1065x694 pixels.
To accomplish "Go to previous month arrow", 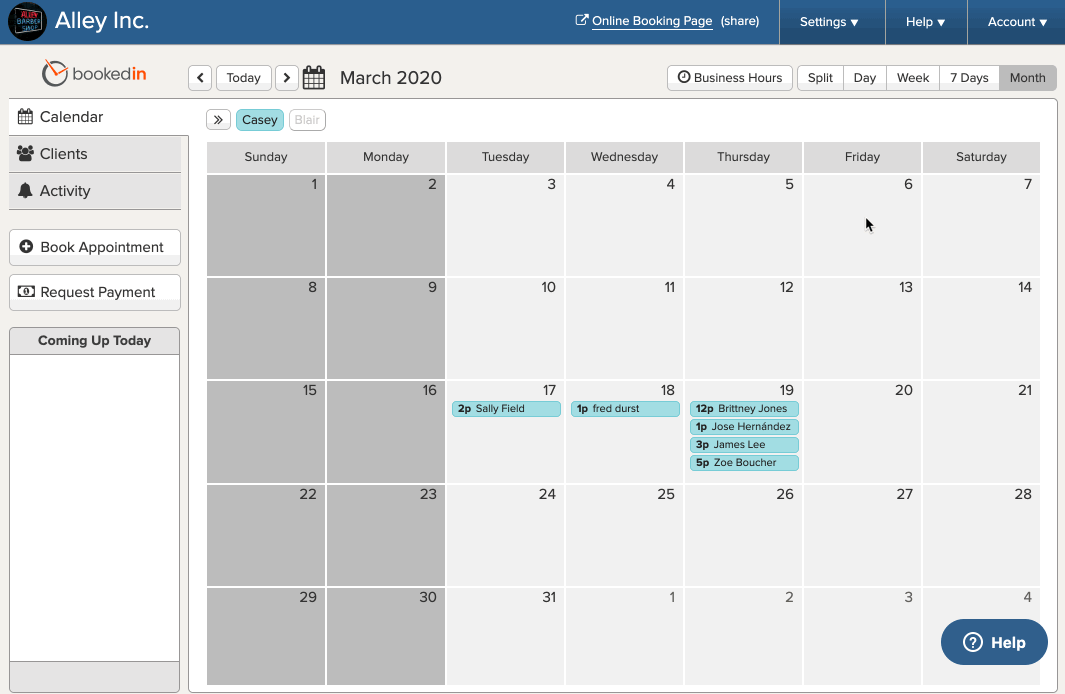I will click(200, 77).
